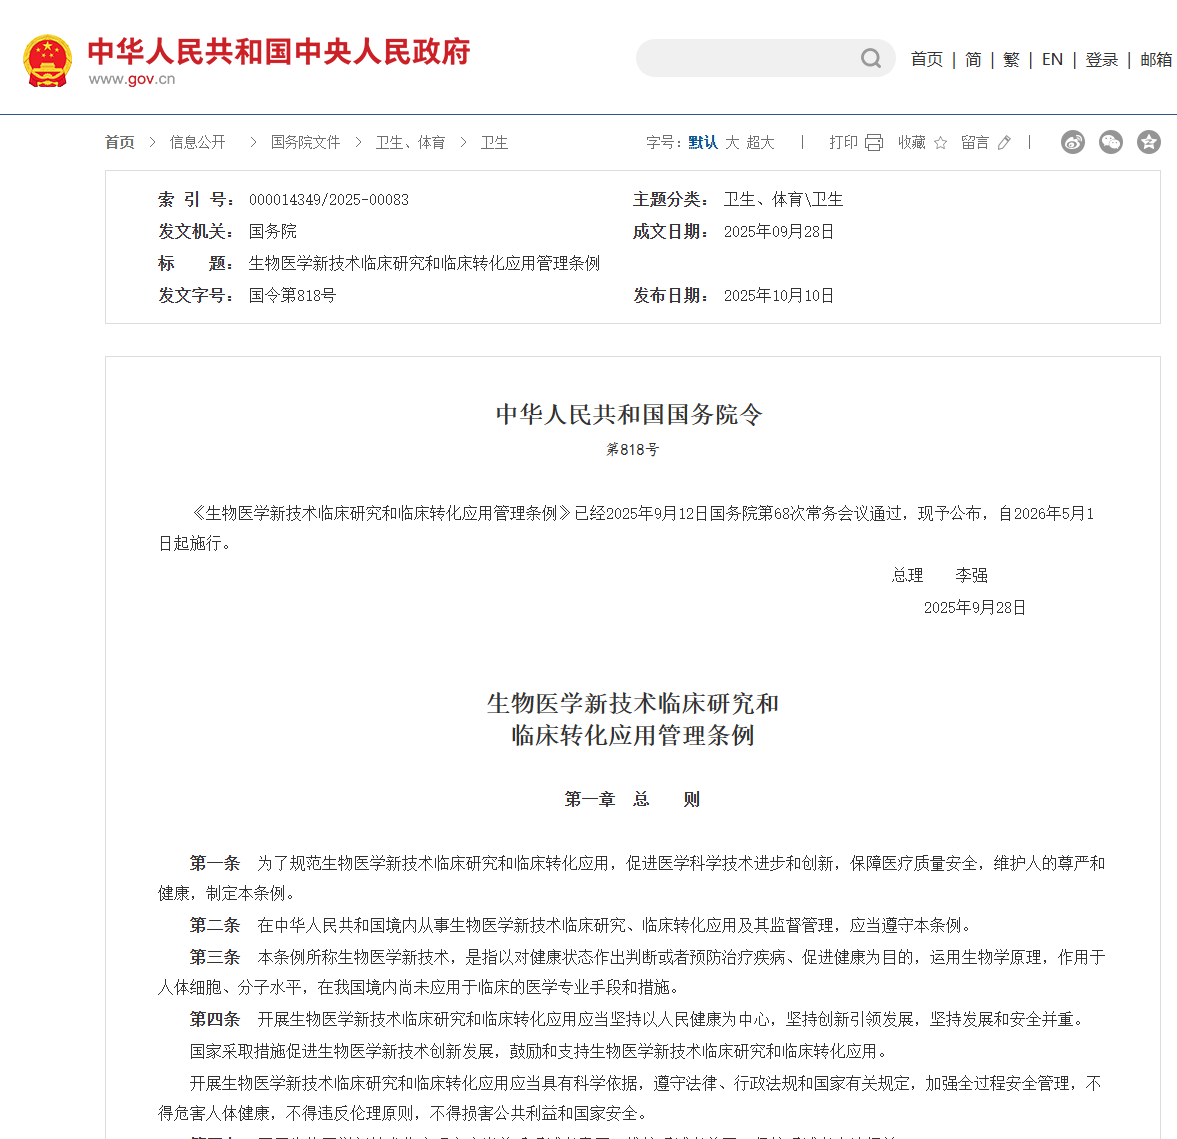Set font size to 默认
This screenshot has width=1177, height=1139.
coord(703,143)
